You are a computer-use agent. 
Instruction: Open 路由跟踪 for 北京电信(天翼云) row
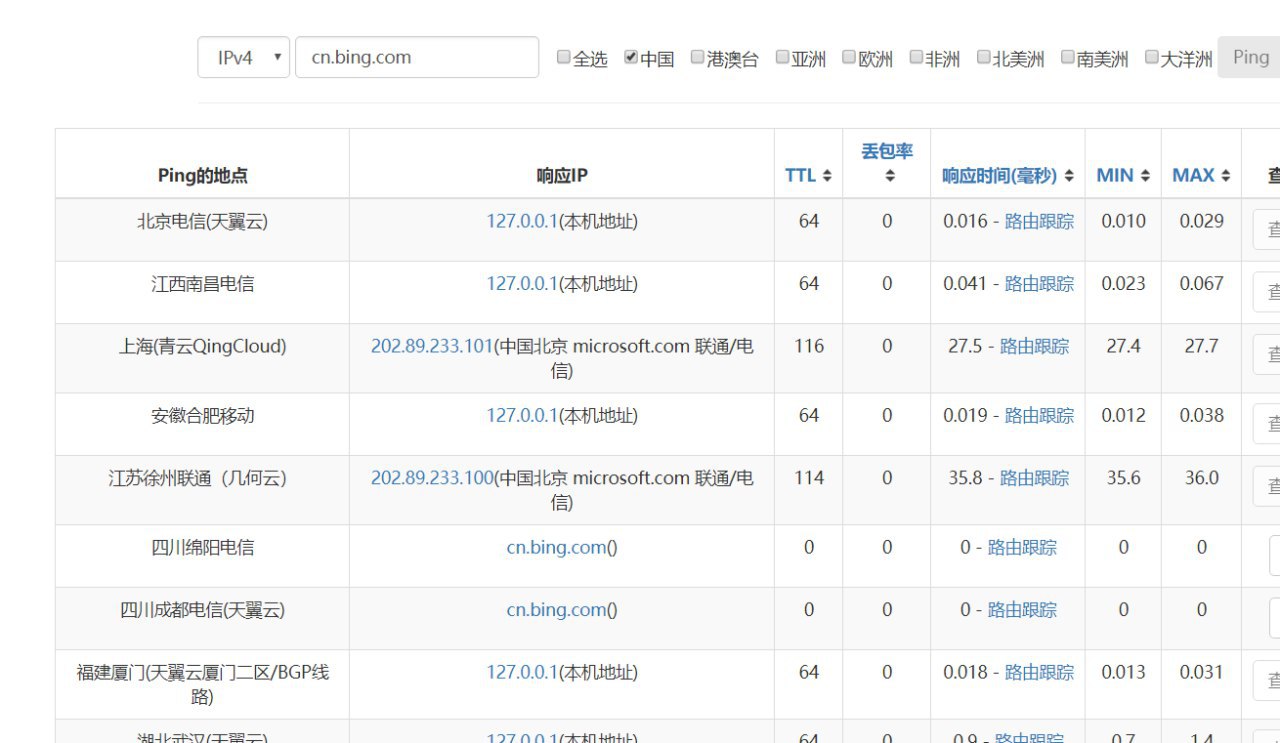click(x=1039, y=221)
